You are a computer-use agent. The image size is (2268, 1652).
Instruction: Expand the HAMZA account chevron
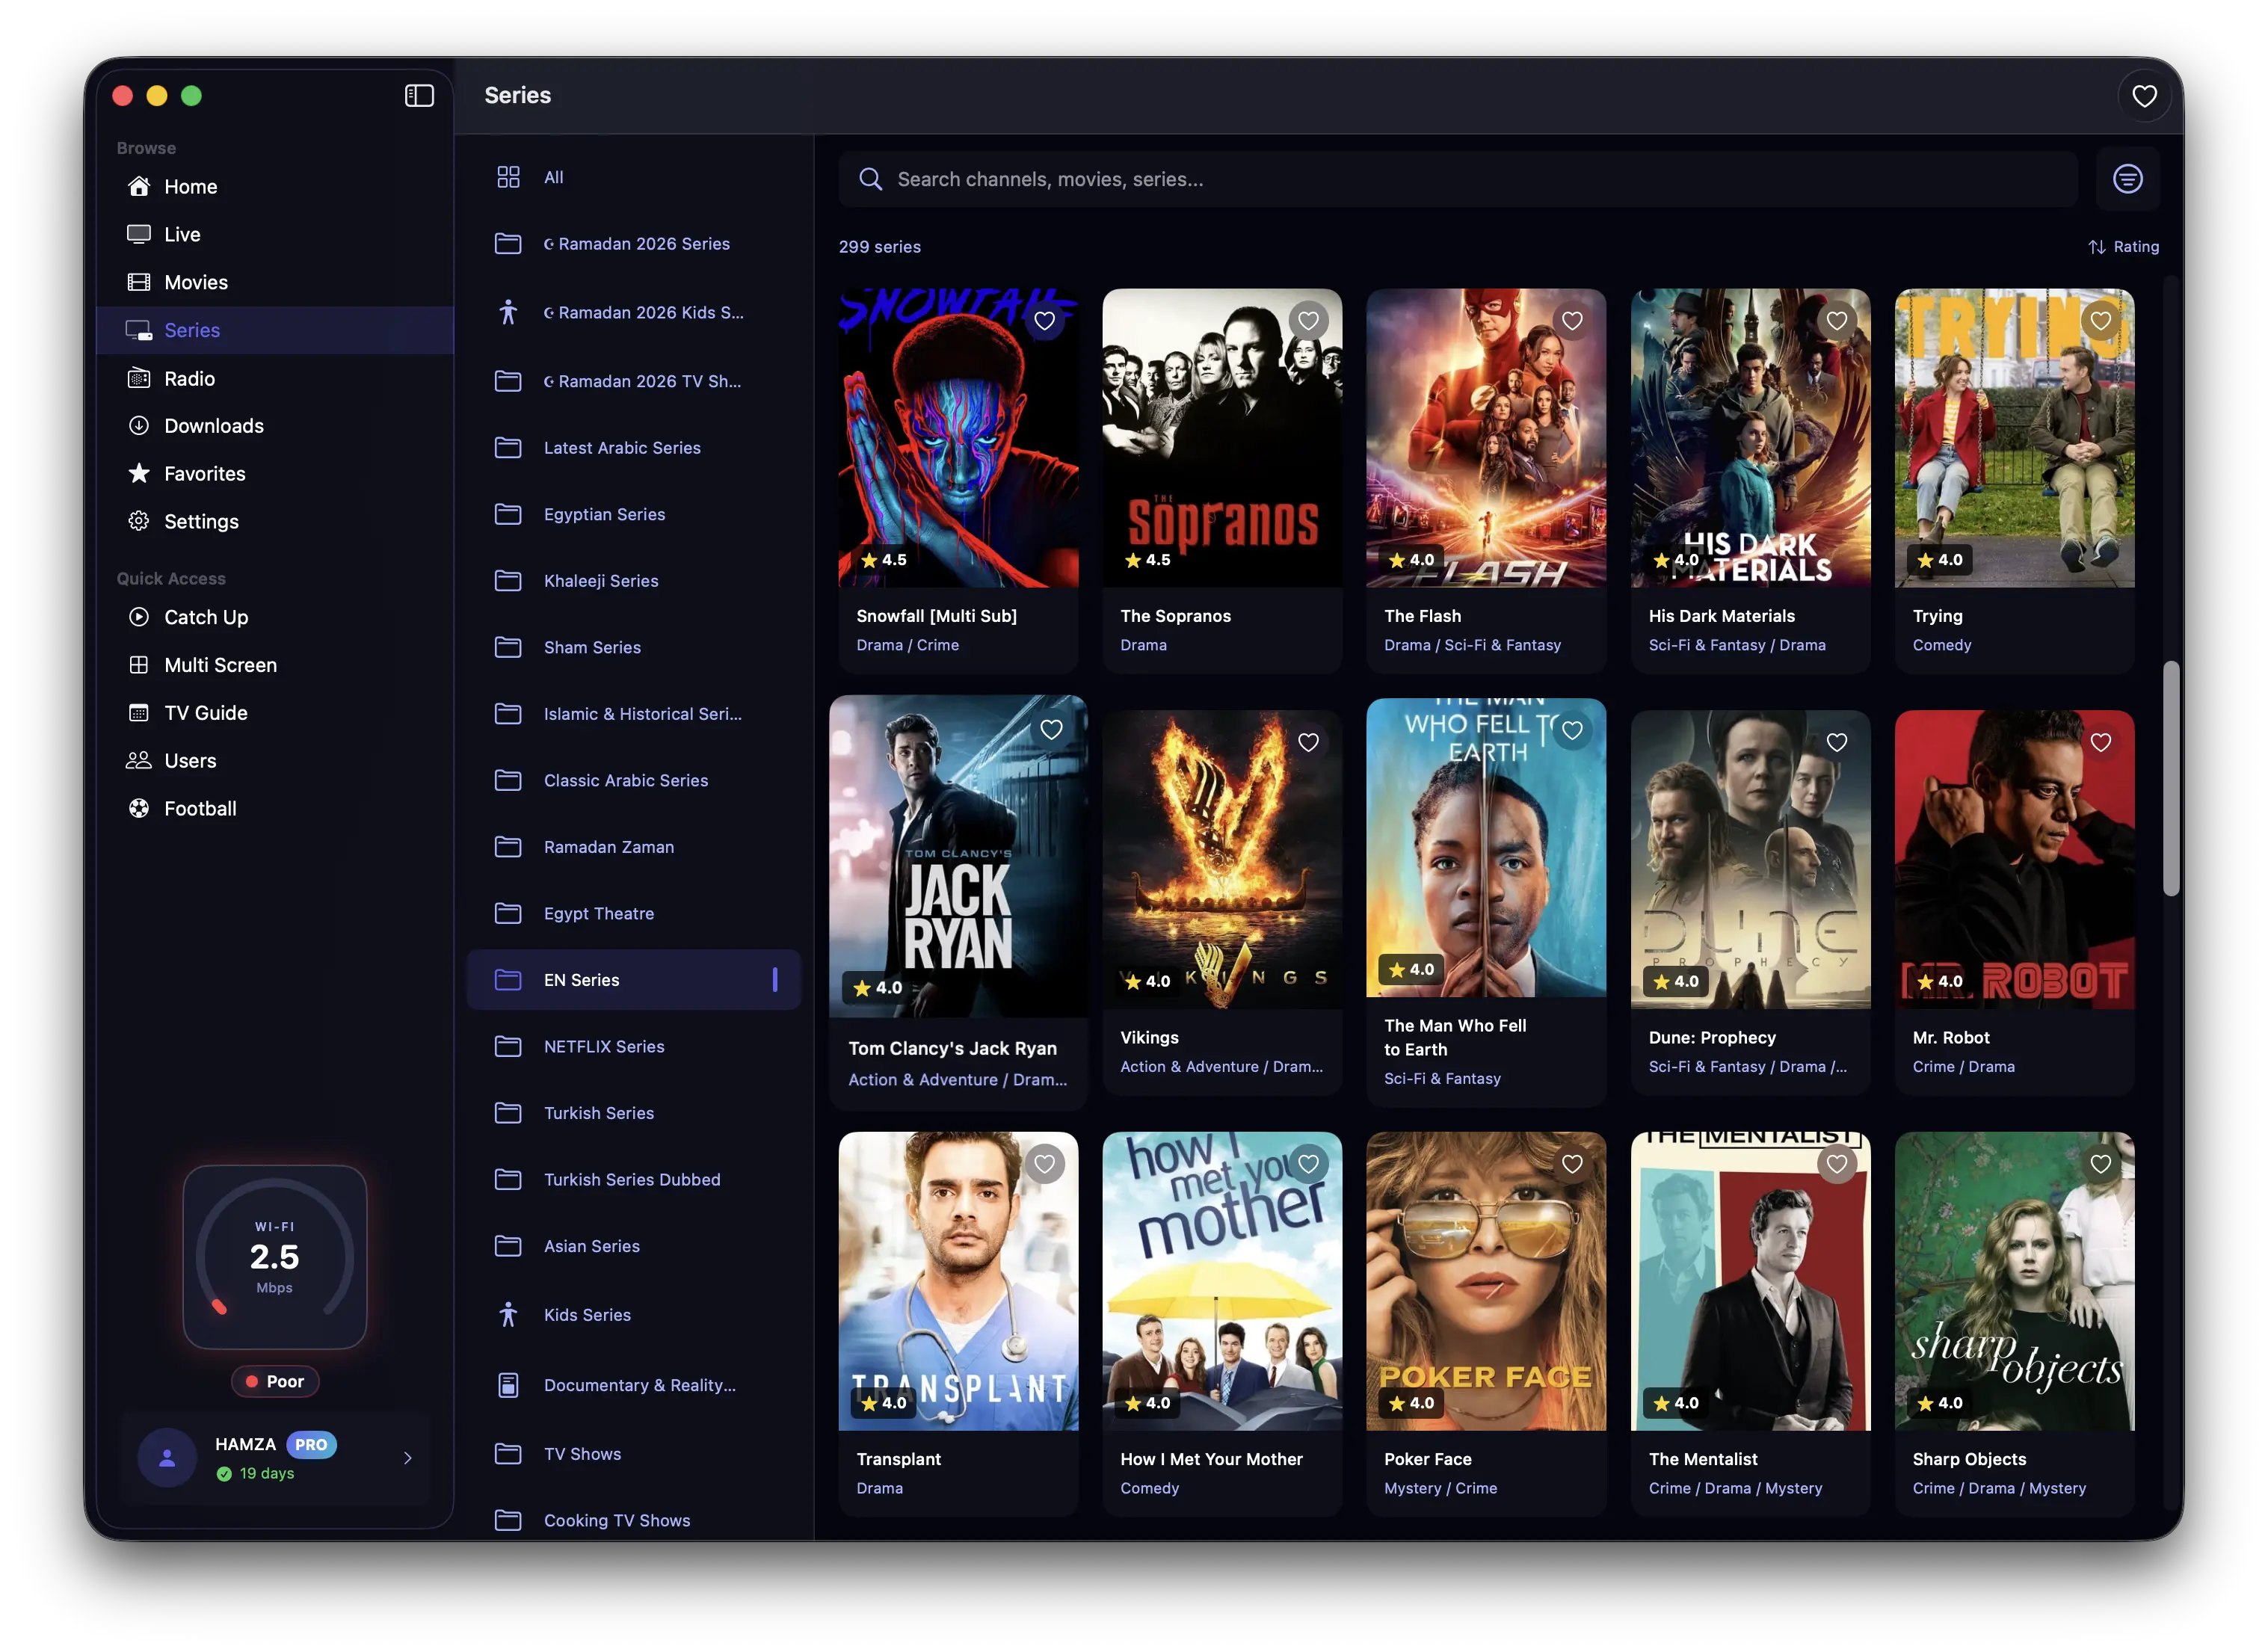click(407, 1458)
